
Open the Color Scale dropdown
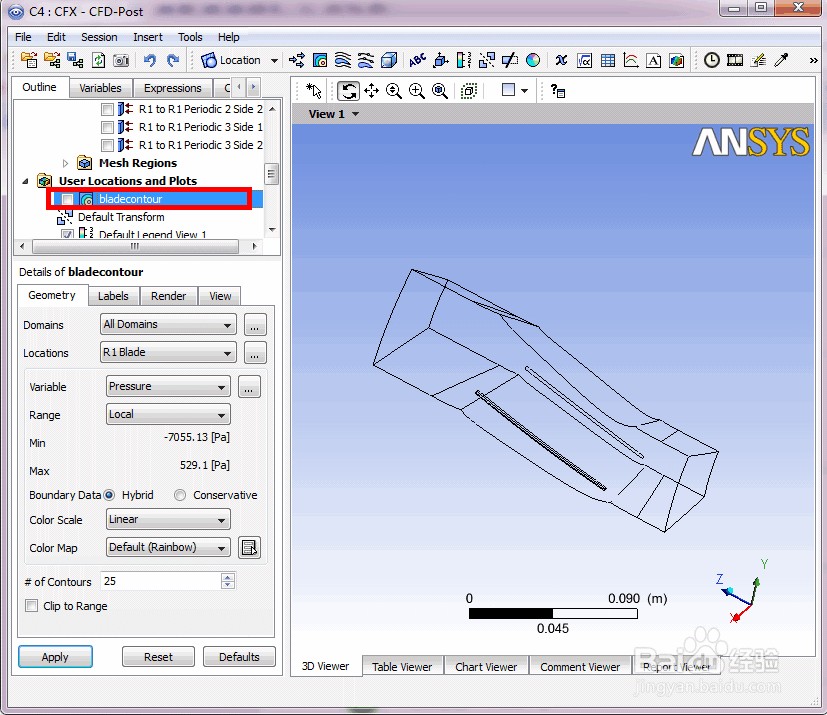[168, 519]
